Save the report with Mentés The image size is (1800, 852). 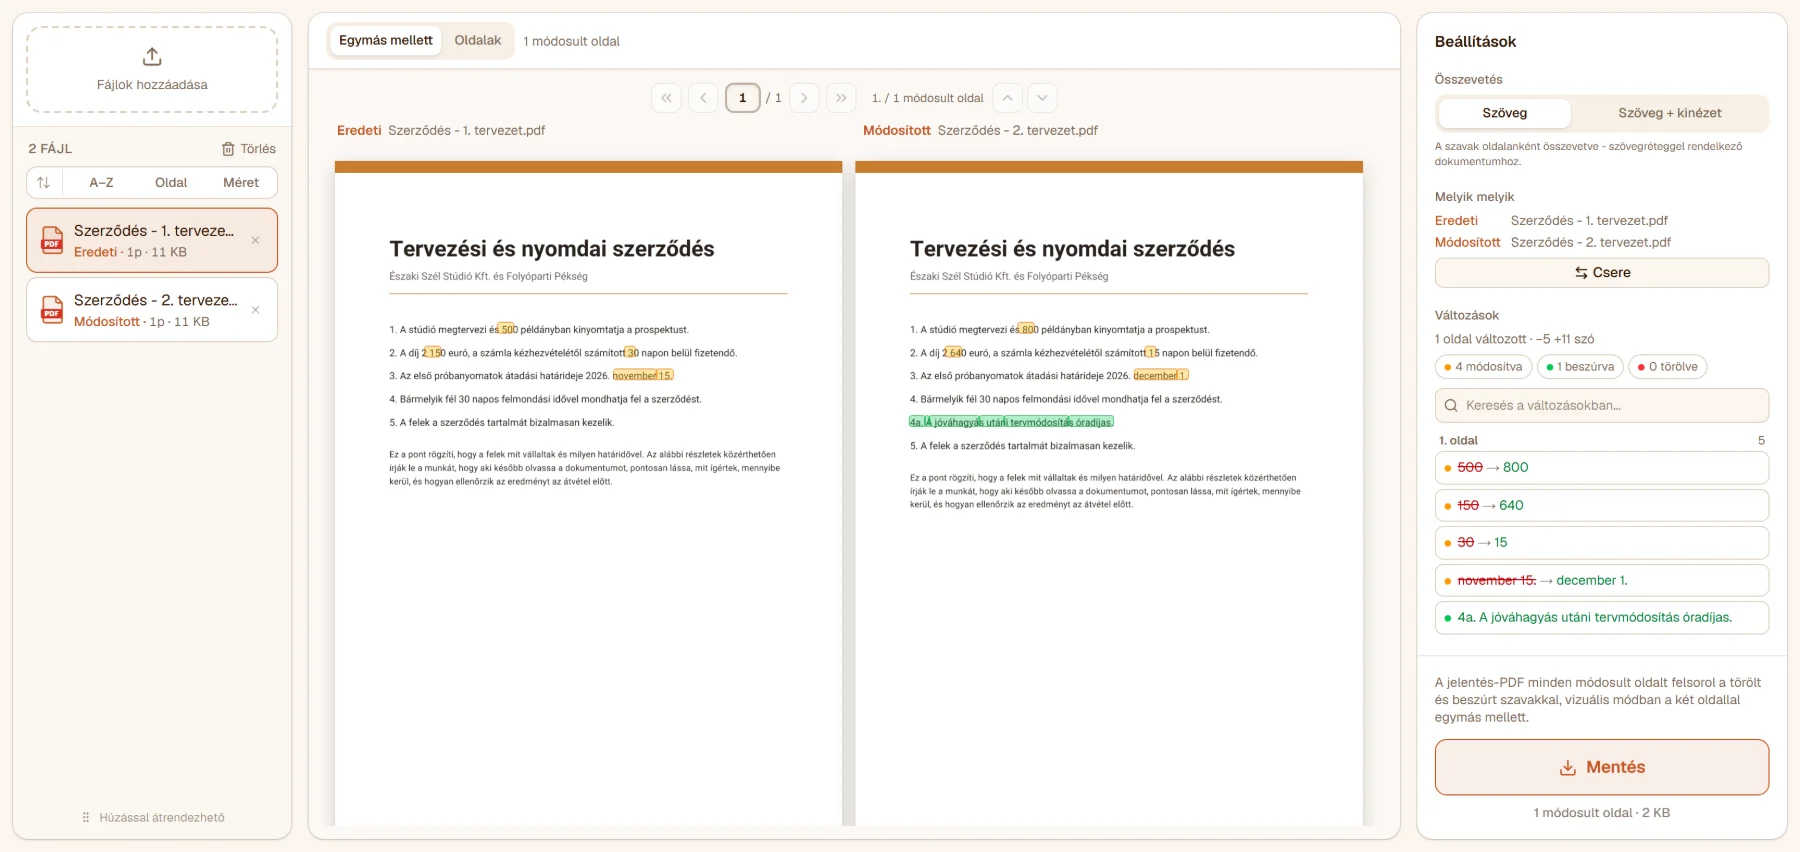[1602, 767]
